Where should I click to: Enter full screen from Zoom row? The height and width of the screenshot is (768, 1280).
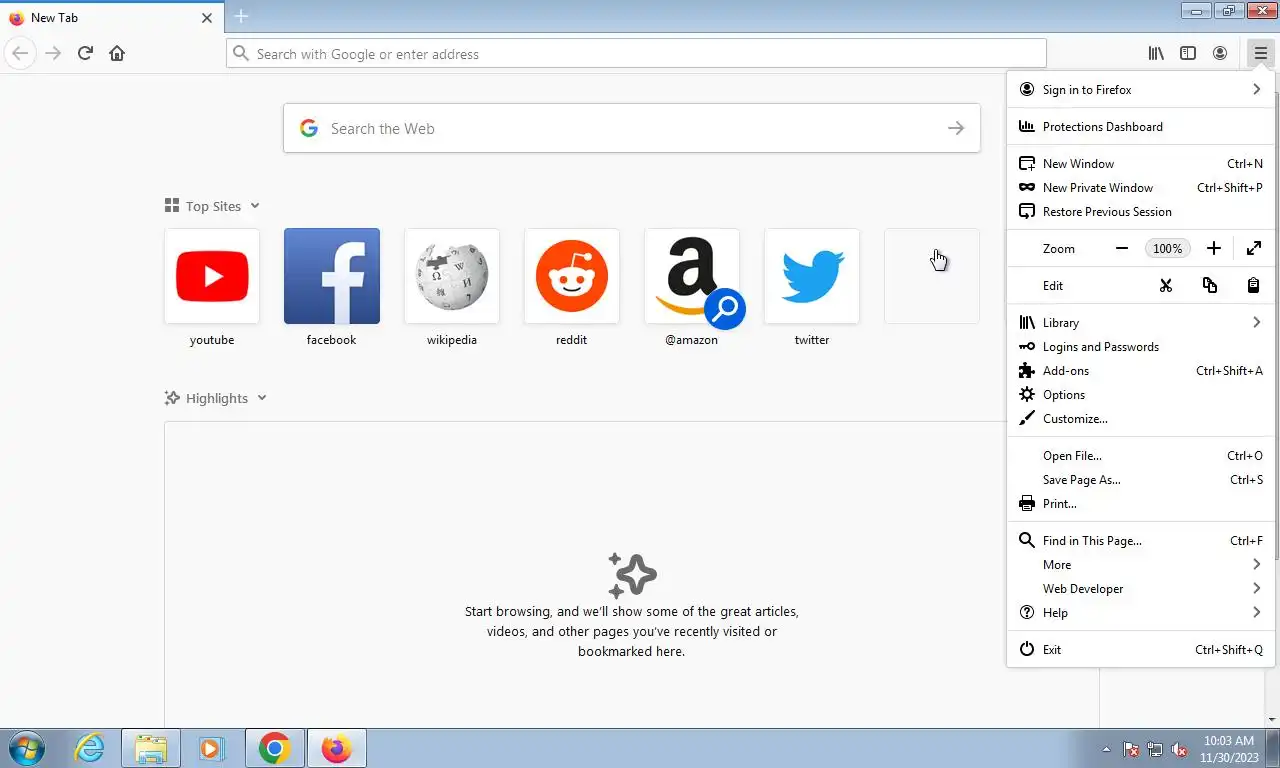pos(1254,248)
